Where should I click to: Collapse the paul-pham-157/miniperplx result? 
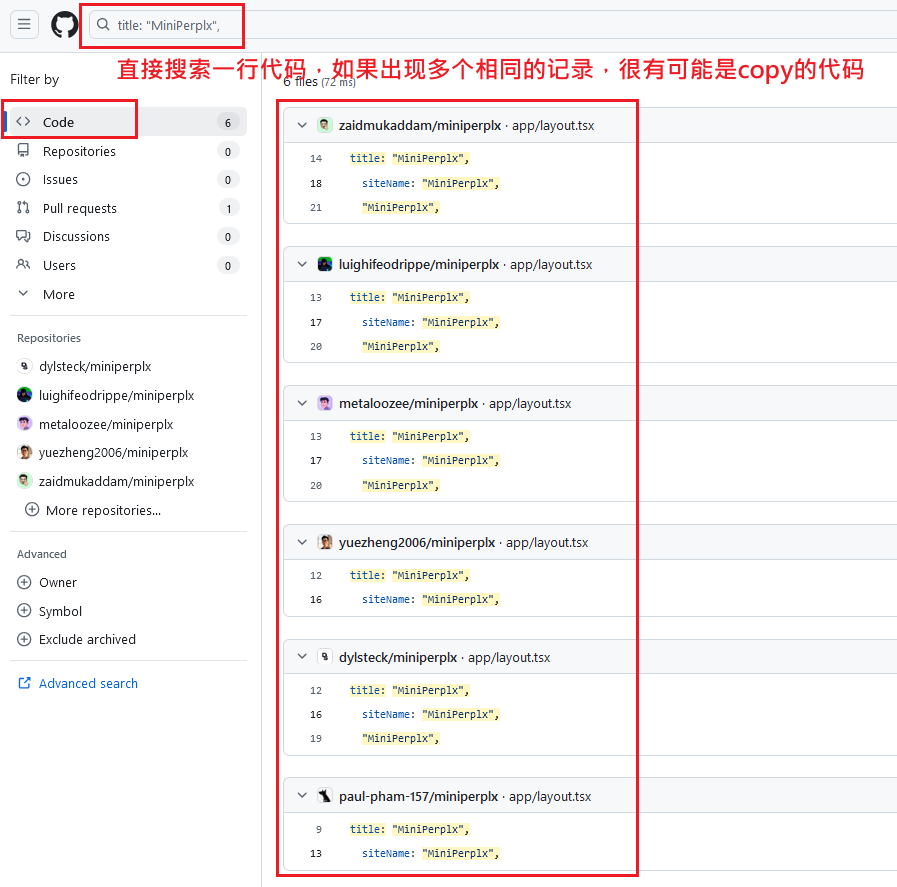coord(302,795)
